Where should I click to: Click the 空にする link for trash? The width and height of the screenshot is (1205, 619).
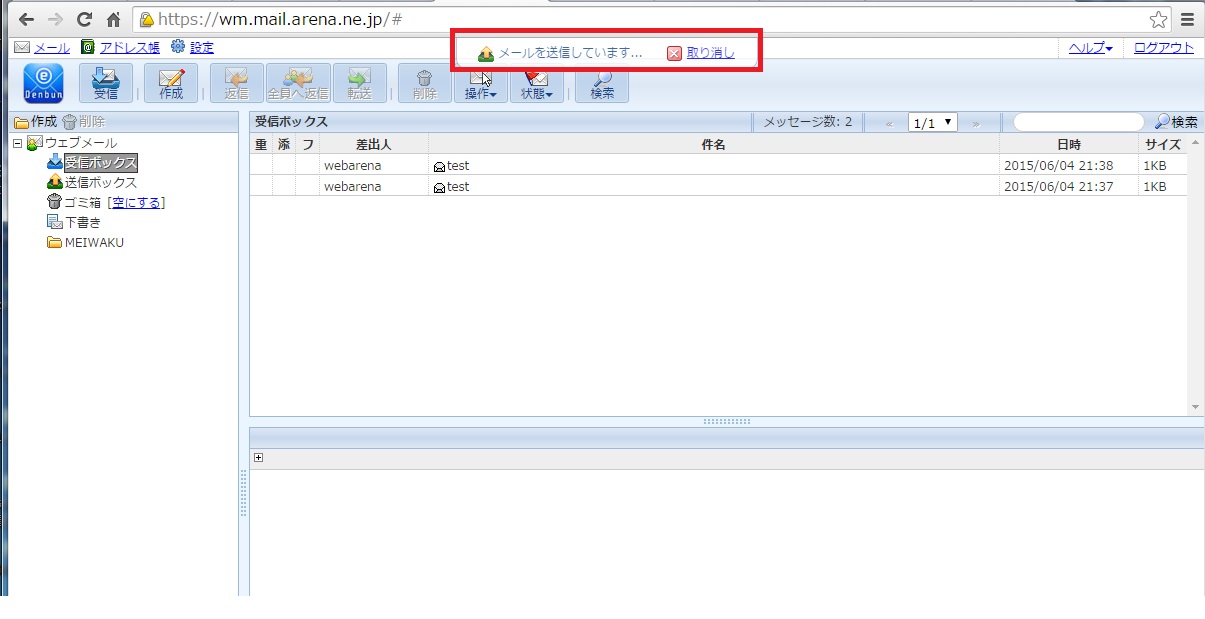click(x=138, y=203)
